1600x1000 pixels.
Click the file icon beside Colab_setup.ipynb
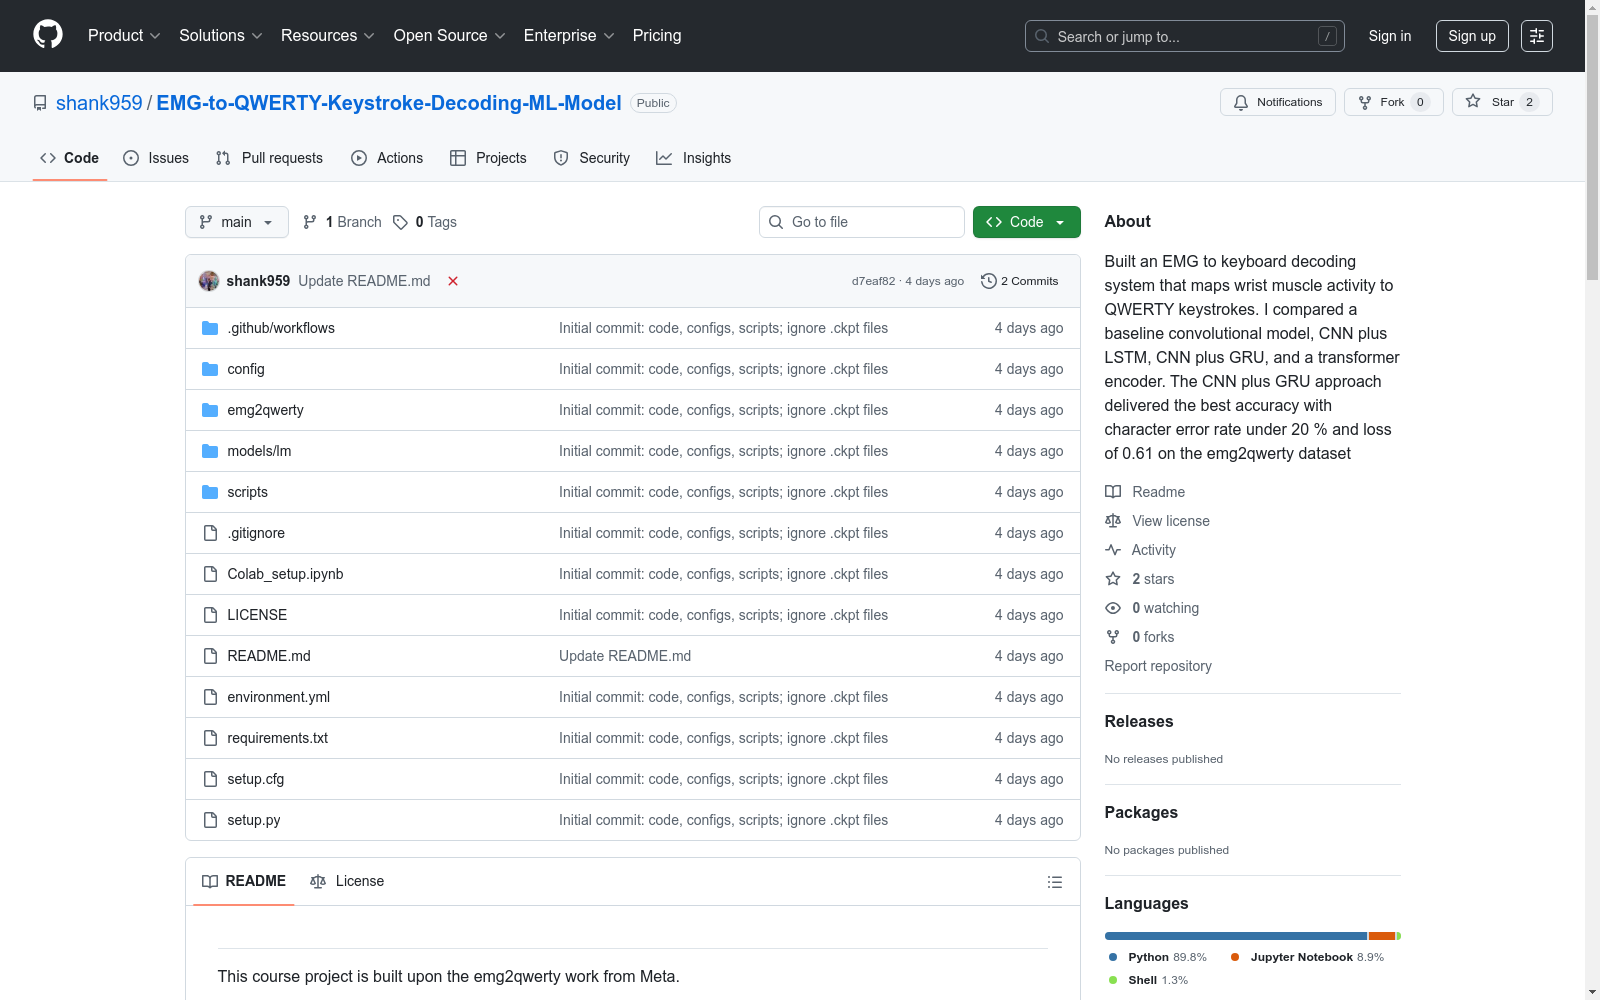(210, 574)
